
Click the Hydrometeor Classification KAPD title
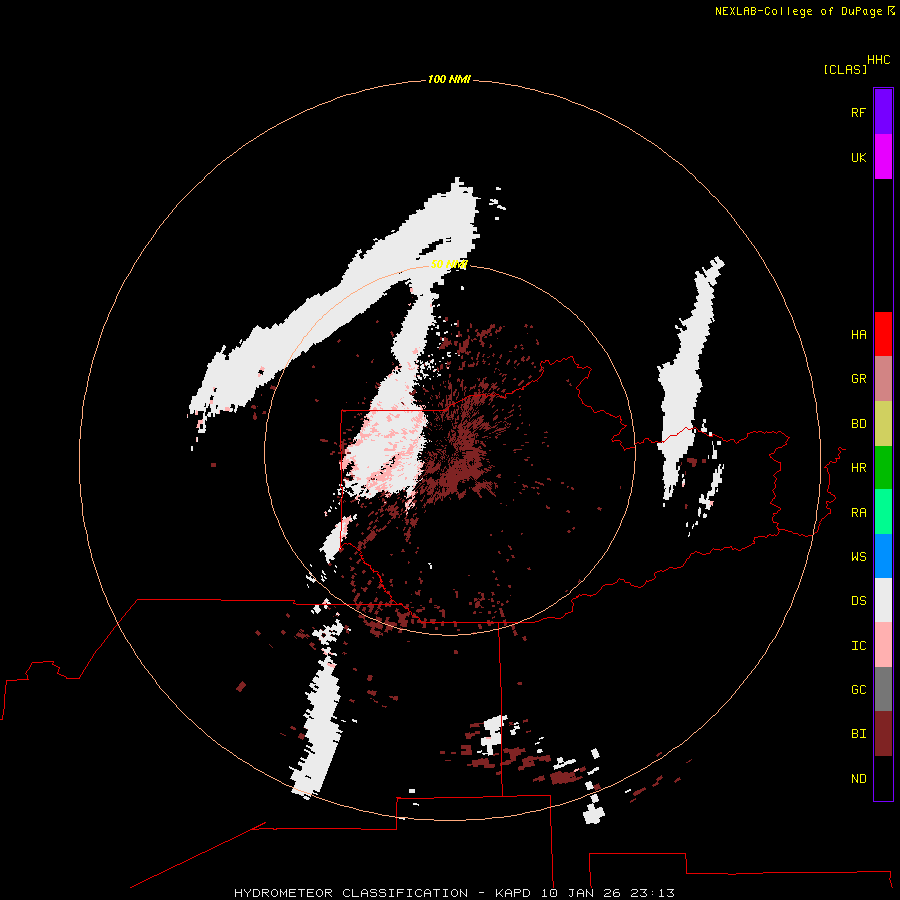[454, 893]
